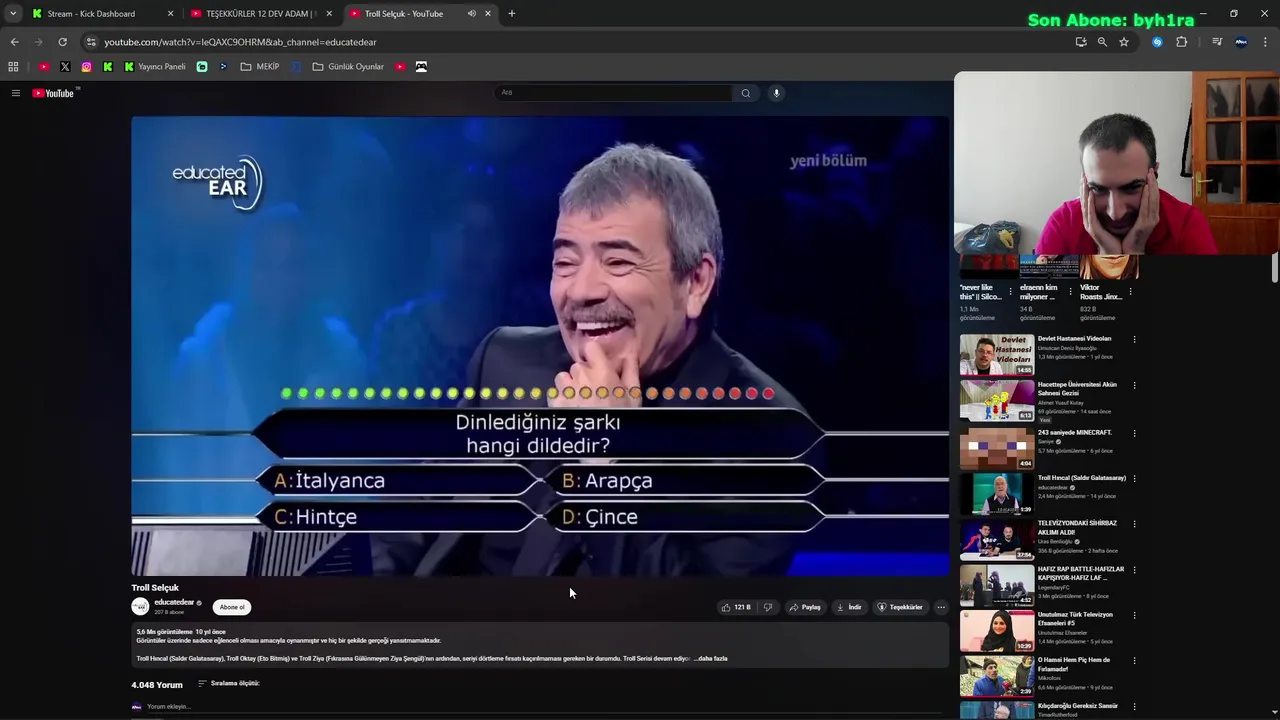Viewport: 1280px width, 720px height.
Task: Open 243 saniyede MINECRAFT thumbnail
Action: pos(997,448)
